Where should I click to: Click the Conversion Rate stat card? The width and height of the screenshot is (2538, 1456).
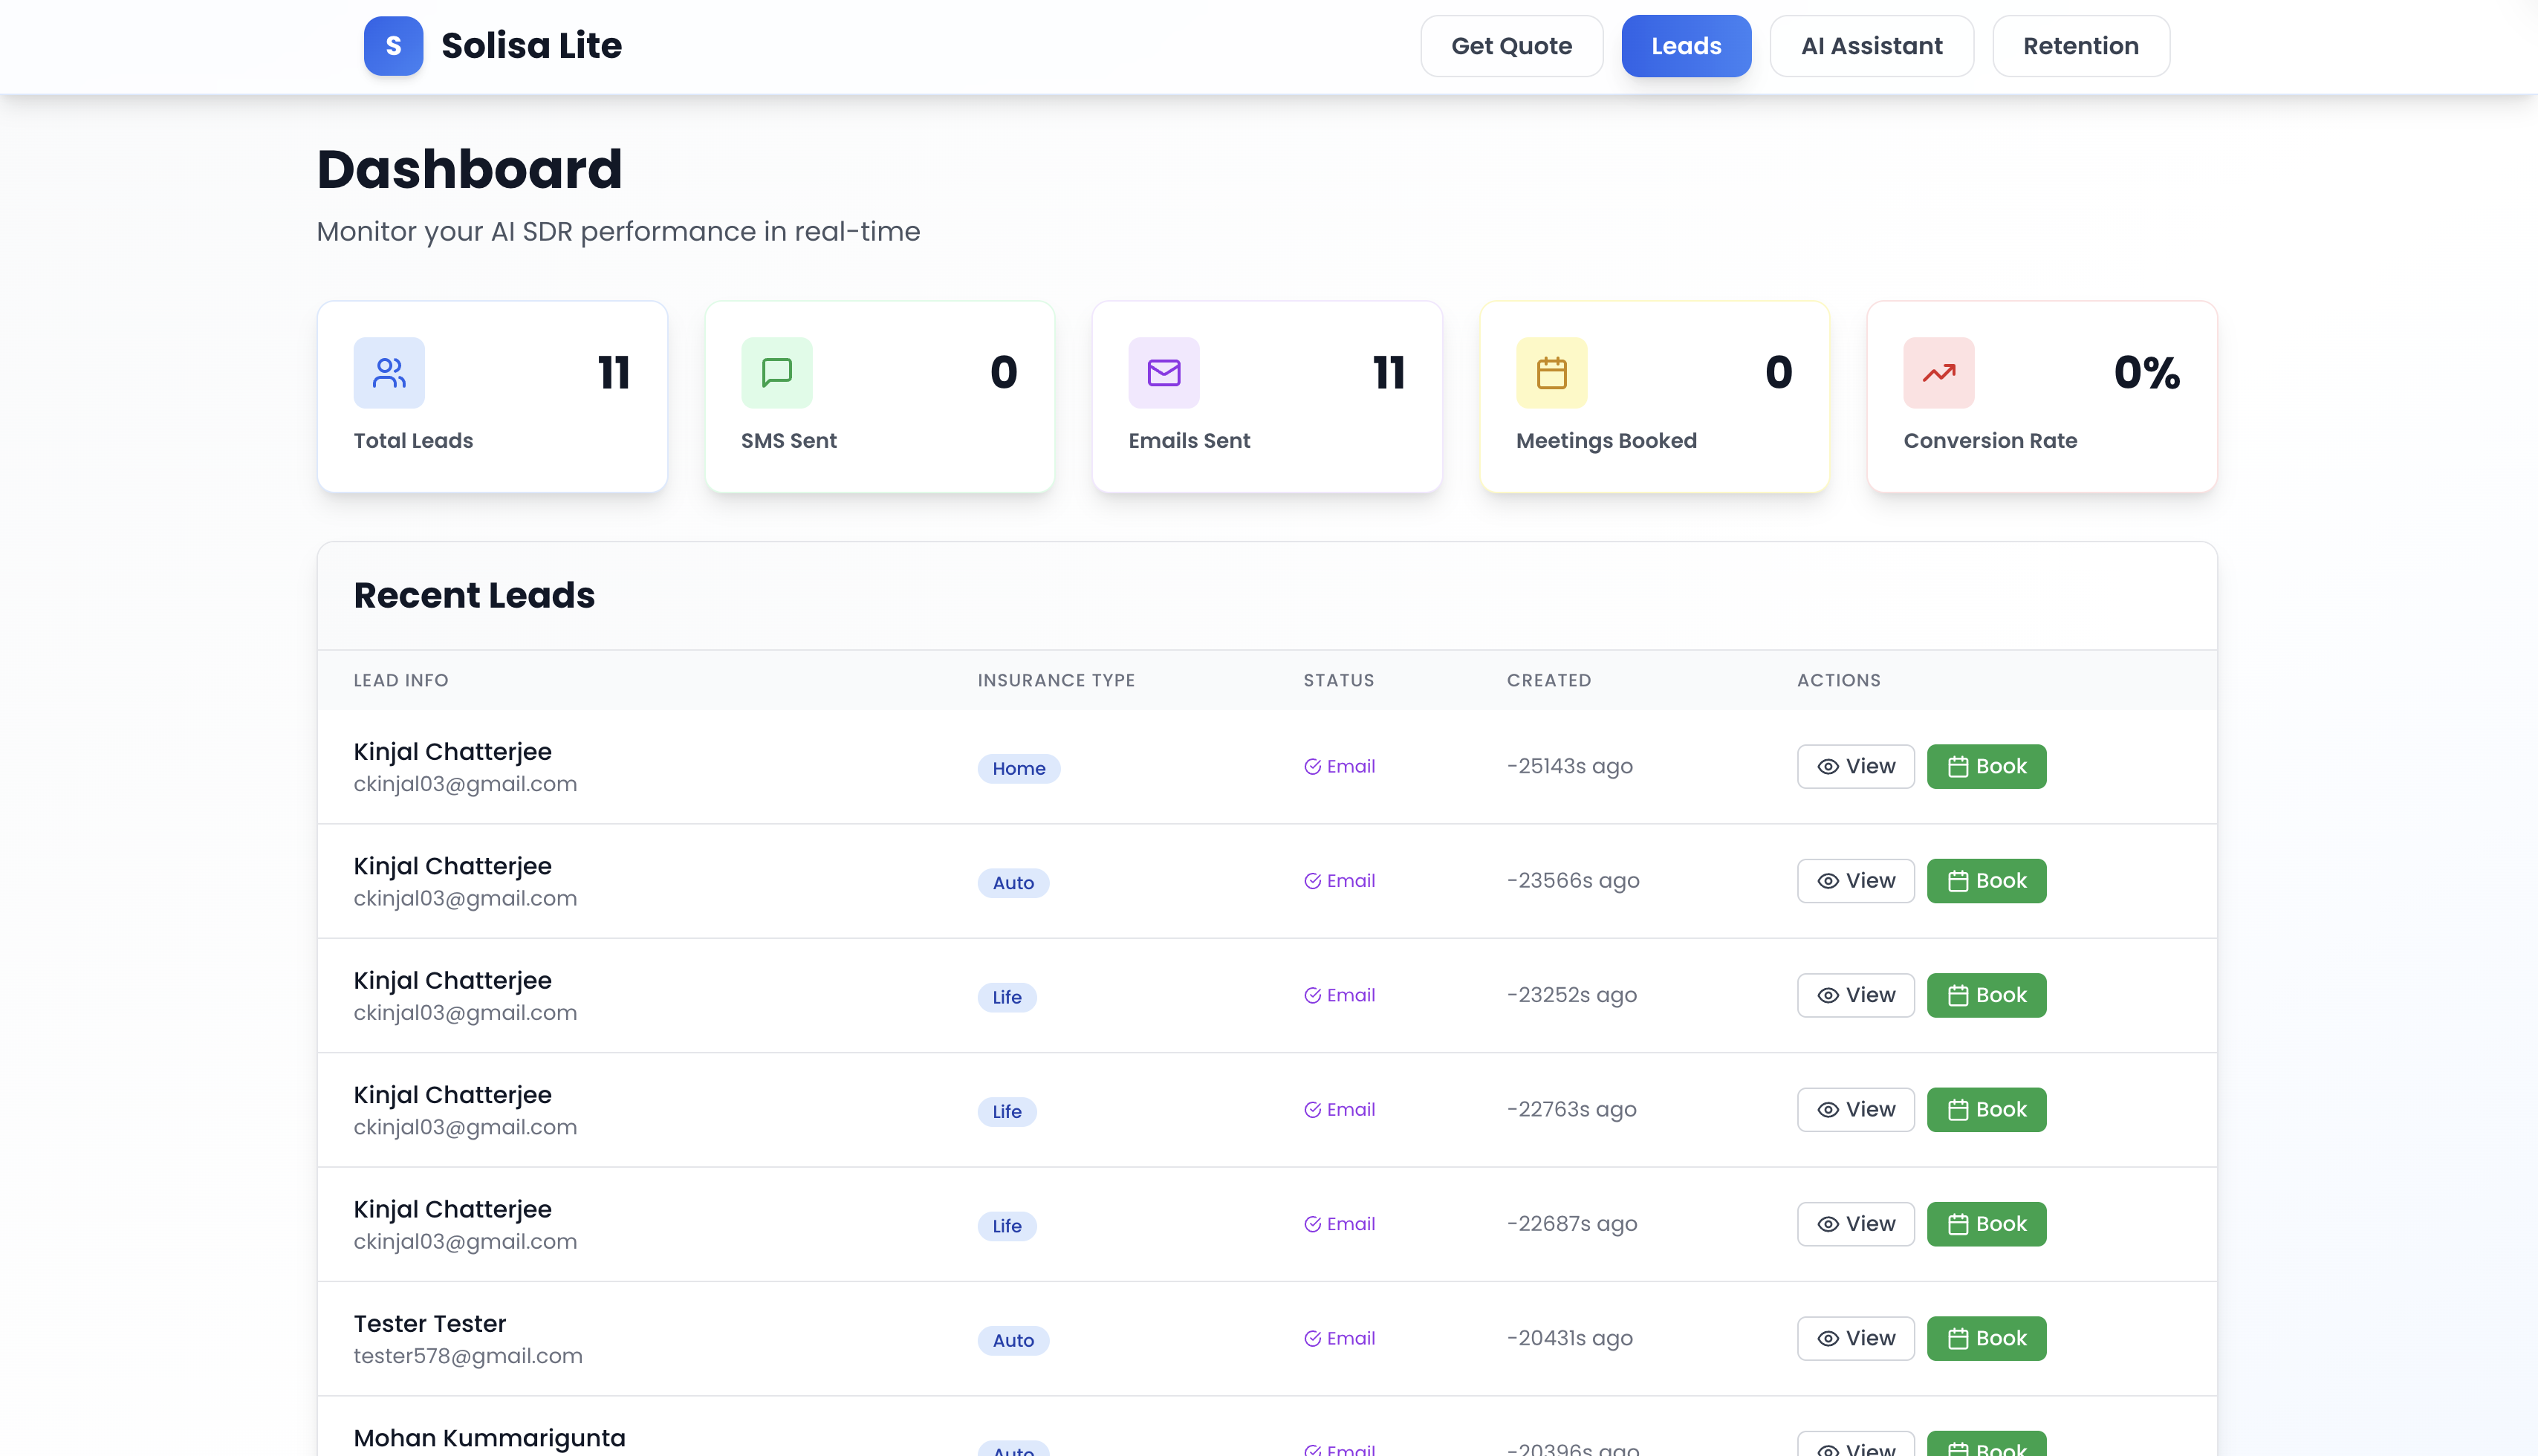(2041, 397)
